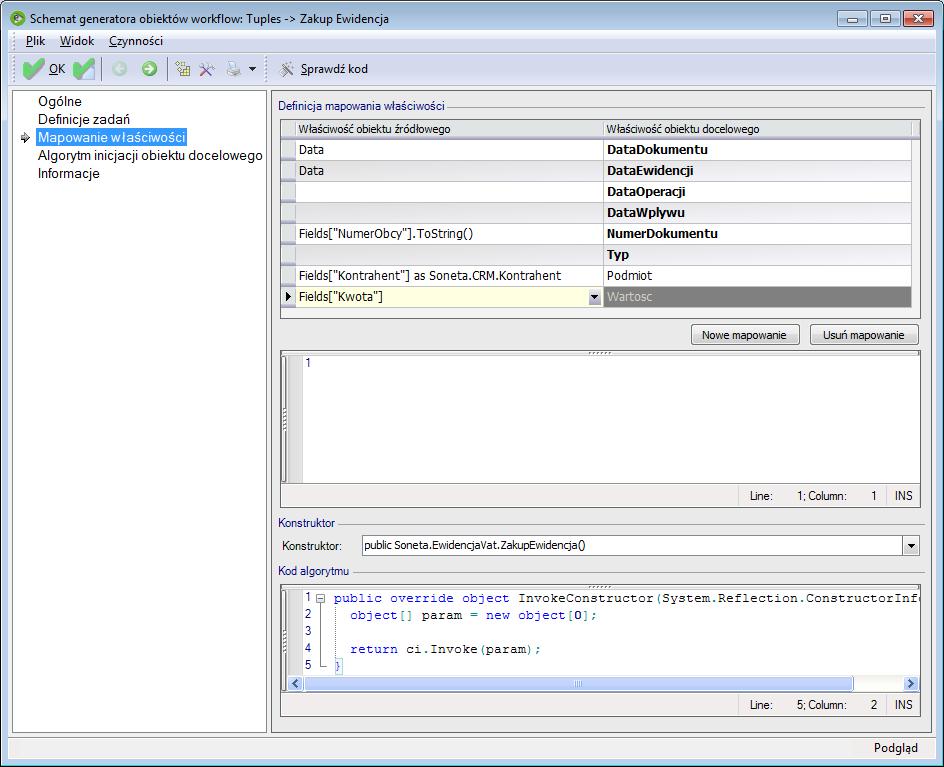Click Nowe mapowanie button
This screenshot has width=944, height=767.
click(745, 335)
